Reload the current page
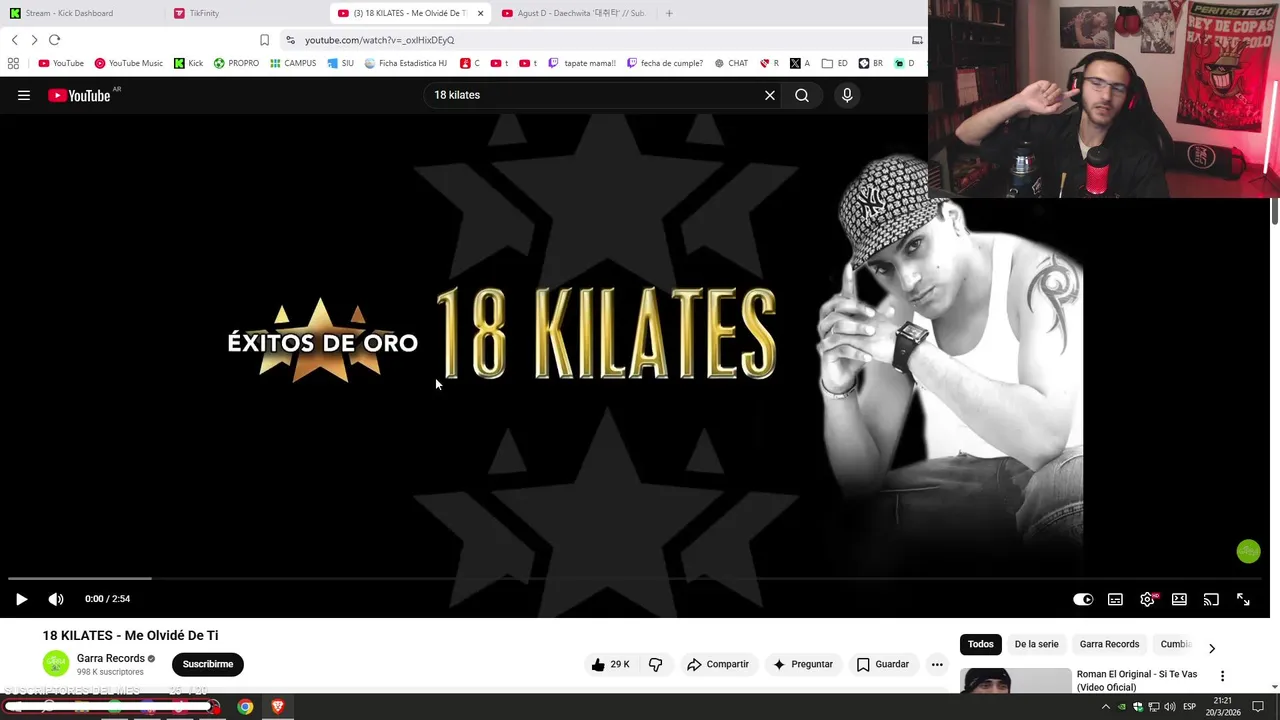Viewport: 1280px width, 720px height. click(55, 40)
